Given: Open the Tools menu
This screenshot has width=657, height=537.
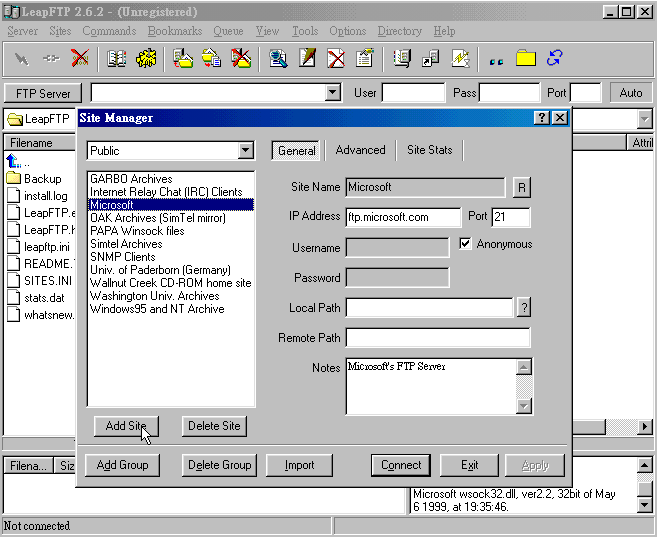Looking at the screenshot, I should click(305, 31).
